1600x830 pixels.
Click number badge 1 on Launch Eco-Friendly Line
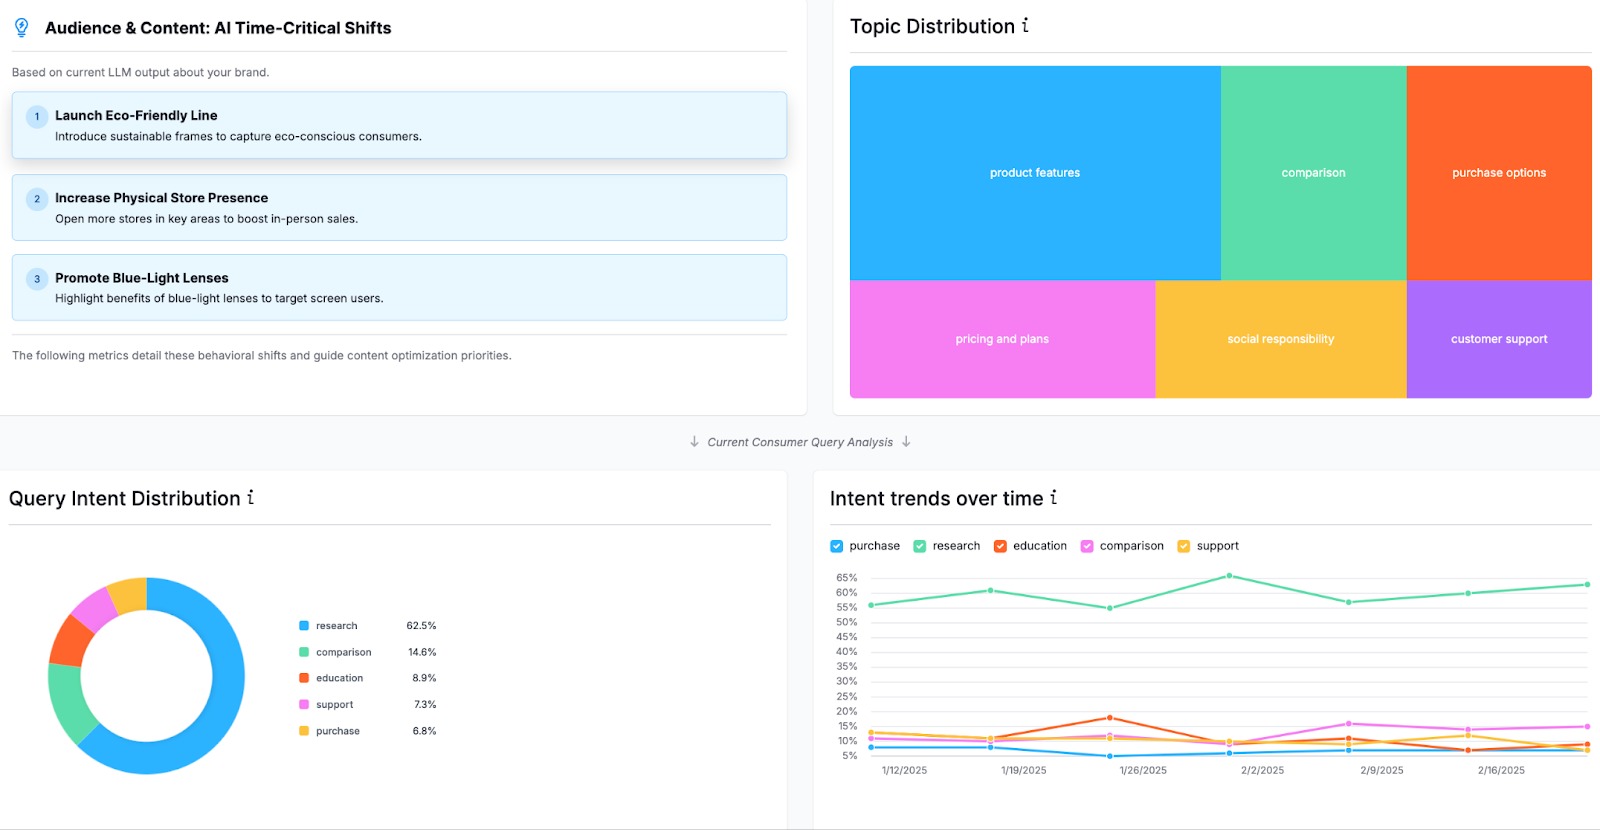pyautogui.click(x=37, y=116)
